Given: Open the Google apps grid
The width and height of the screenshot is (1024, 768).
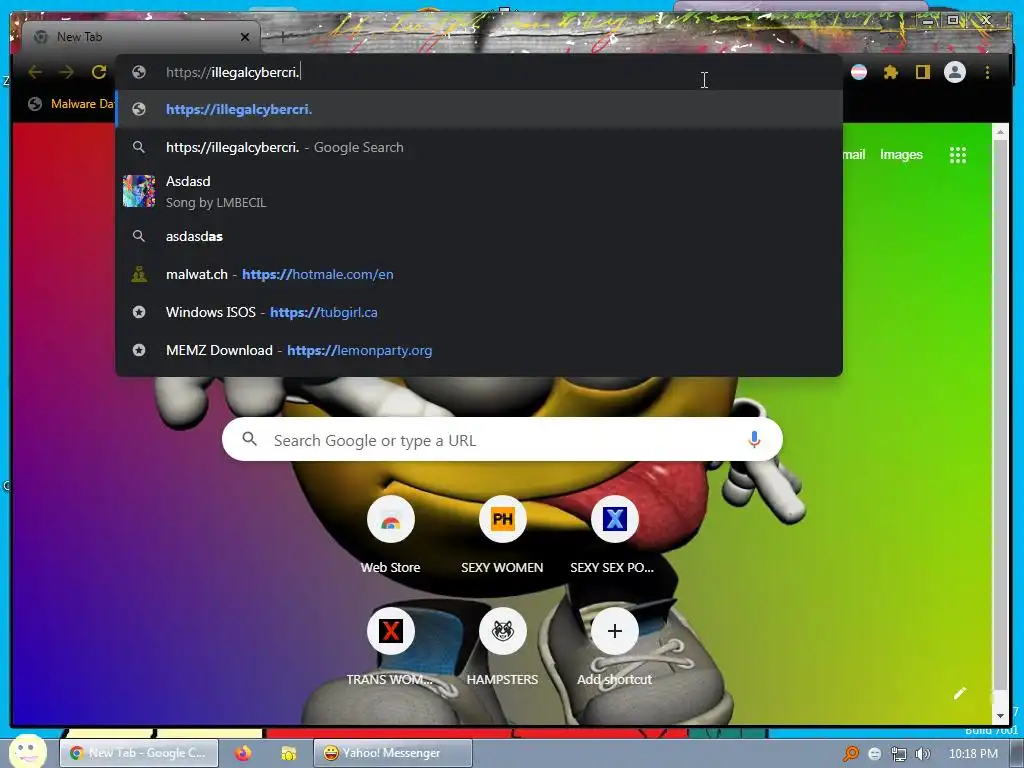Looking at the screenshot, I should pyautogui.click(x=957, y=155).
